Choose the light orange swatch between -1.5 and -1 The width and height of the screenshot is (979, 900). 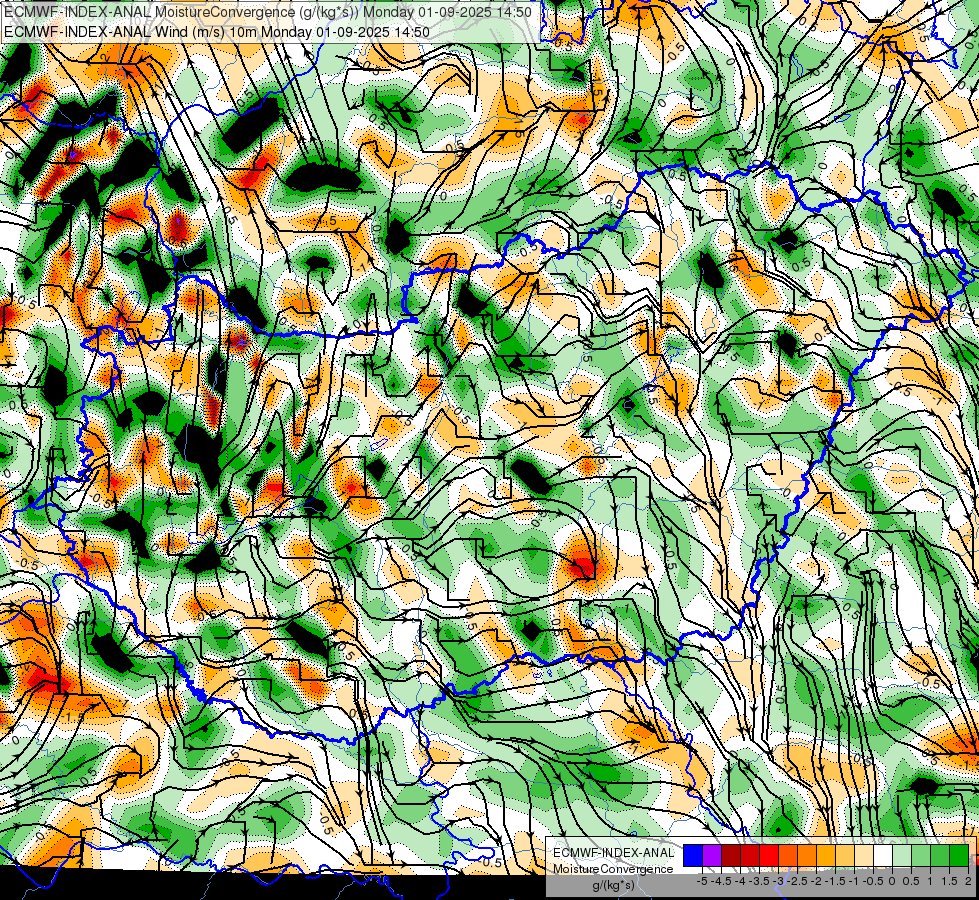click(845, 856)
